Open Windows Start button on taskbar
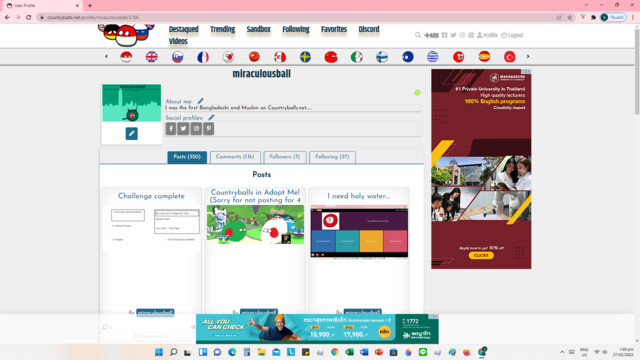The image size is (640, 360). (159, 352)
